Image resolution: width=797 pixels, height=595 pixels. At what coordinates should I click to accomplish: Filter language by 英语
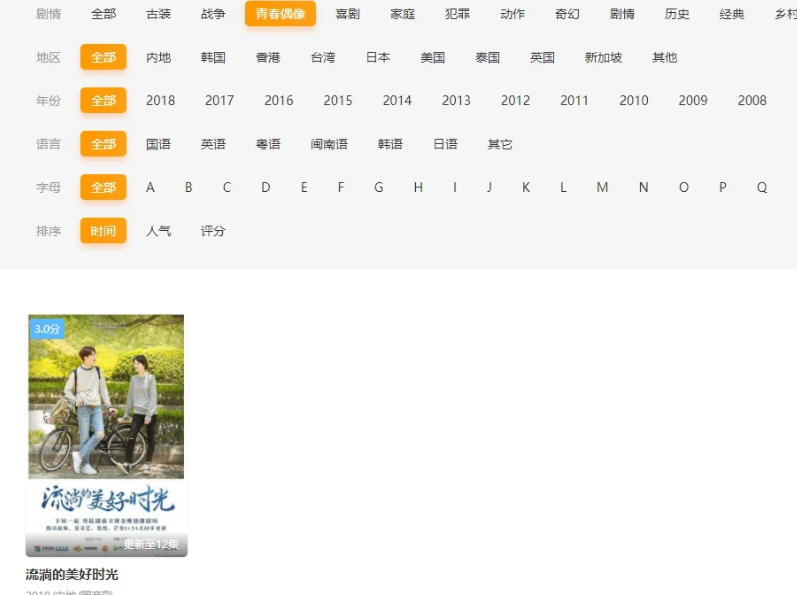pos(213,144)
